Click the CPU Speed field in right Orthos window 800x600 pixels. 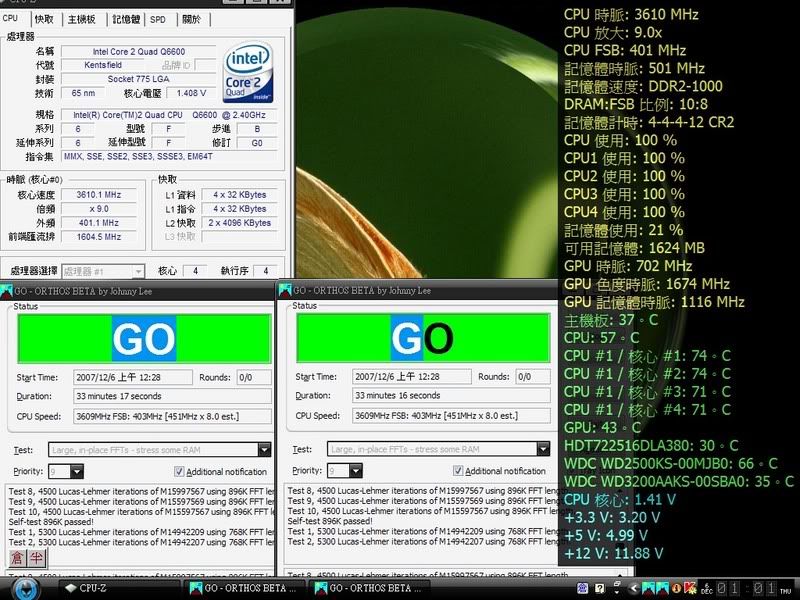pyautogui.click(x=452, y=416)
